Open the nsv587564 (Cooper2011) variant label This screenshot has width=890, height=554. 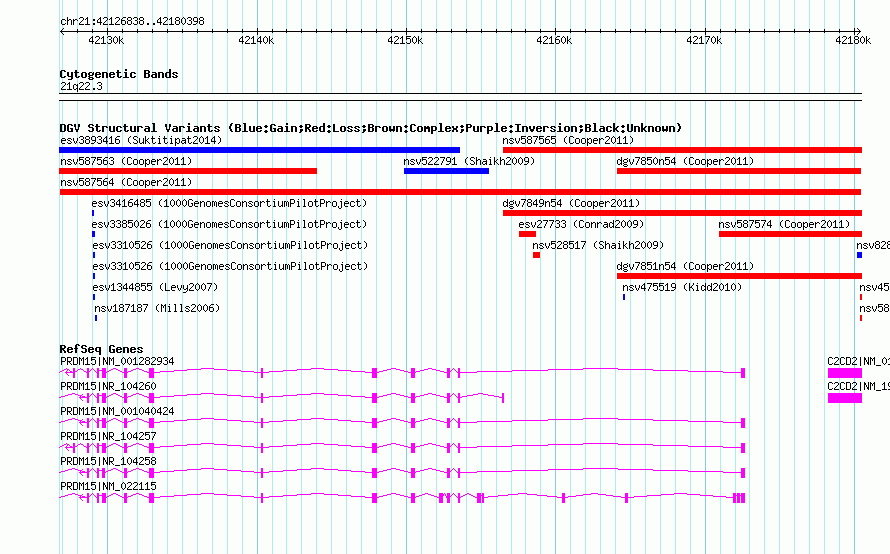coord(126,182)
